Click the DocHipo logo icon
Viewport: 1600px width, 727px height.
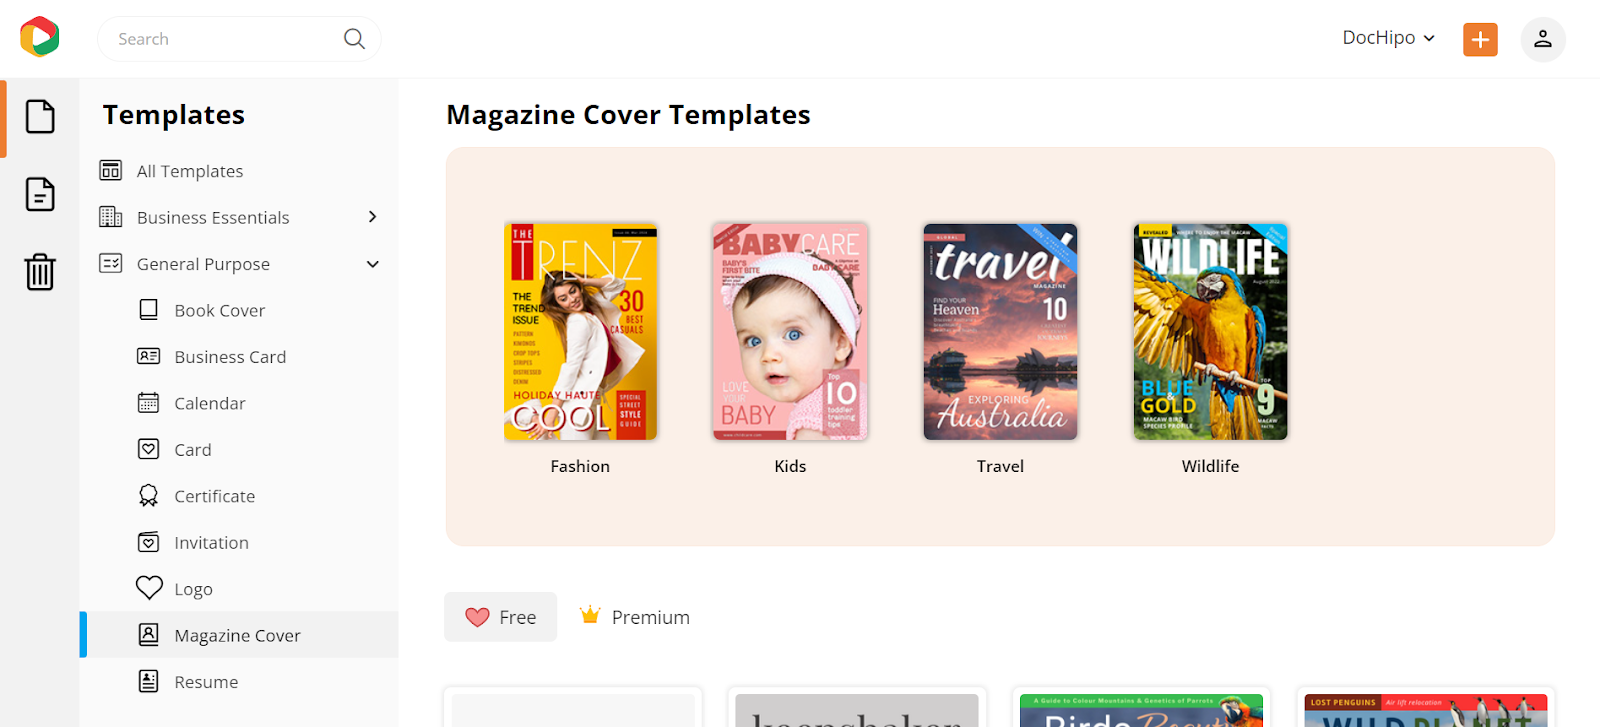coord(40,37)
